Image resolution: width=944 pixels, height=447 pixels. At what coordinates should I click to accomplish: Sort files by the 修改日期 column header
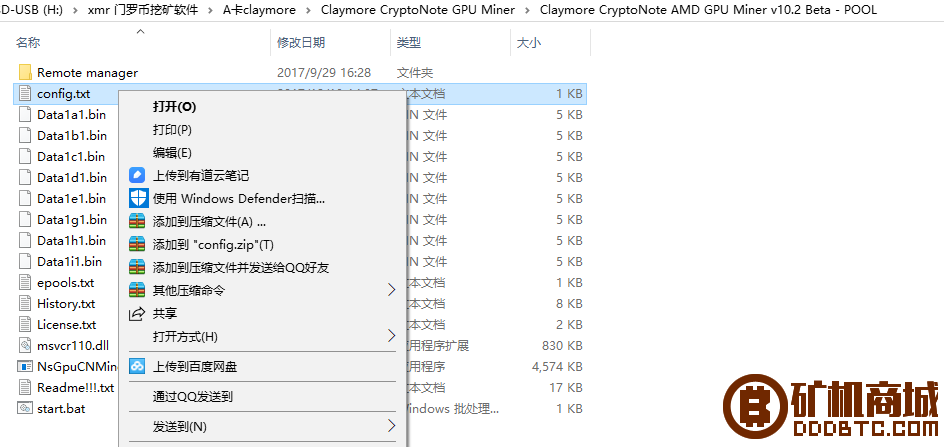pos(301,42)
